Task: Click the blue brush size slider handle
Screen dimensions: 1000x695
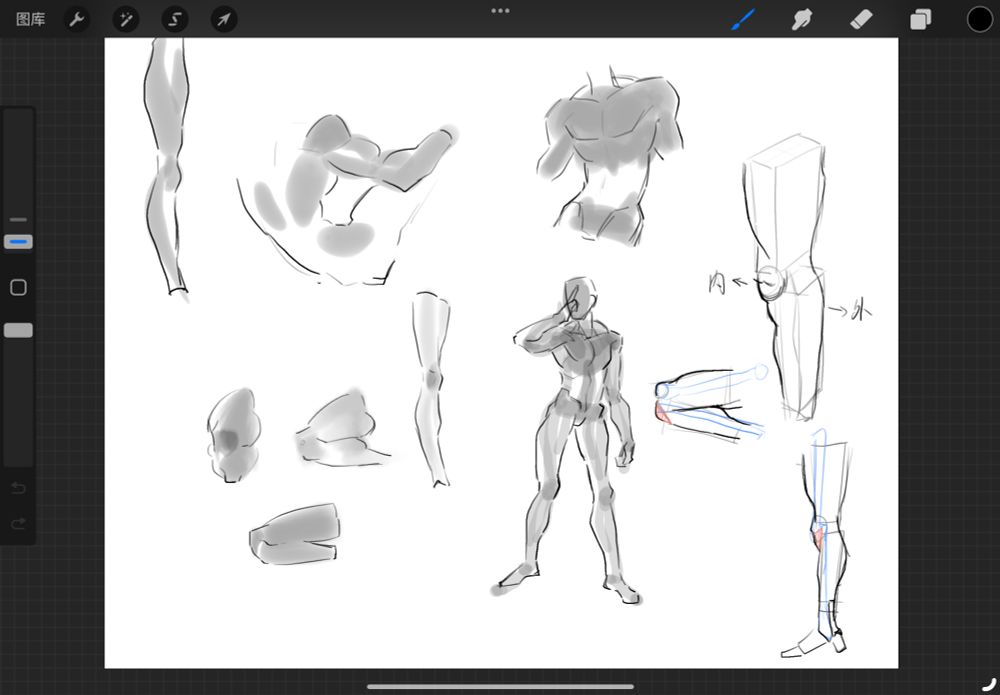Action: [x=18, y=242]
